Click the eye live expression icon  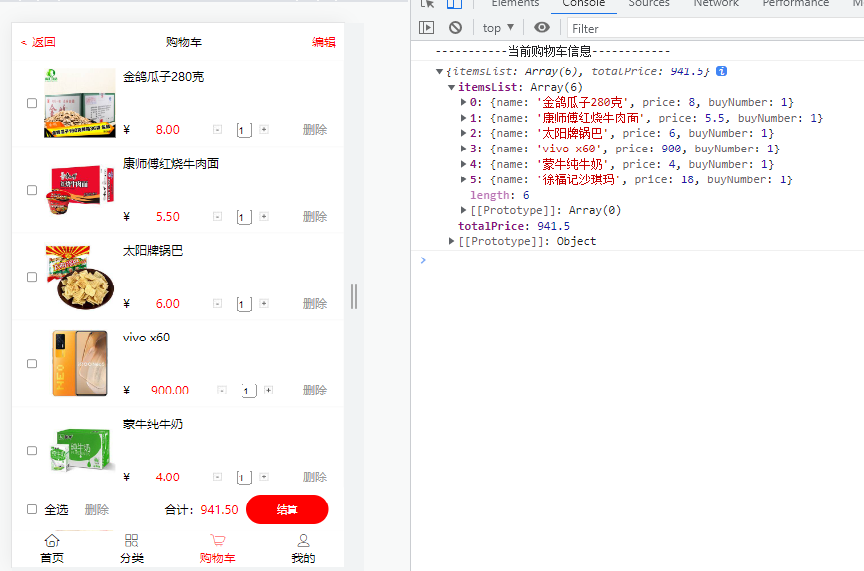(x=542, y=28)
